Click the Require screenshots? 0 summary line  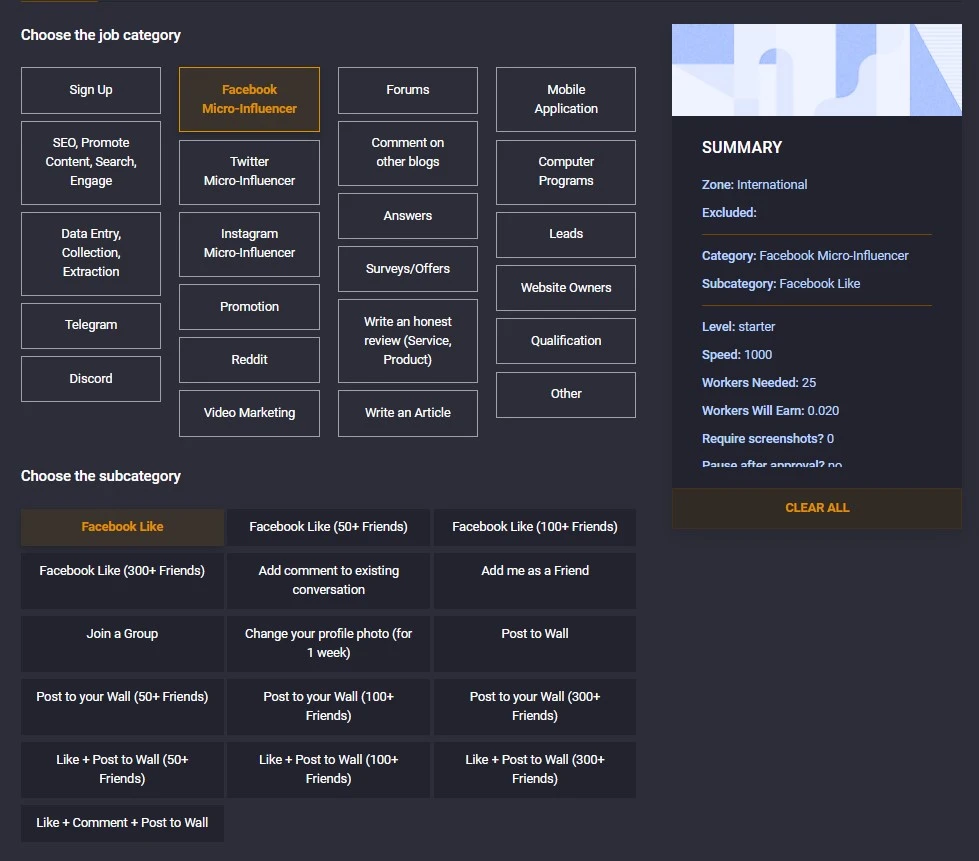tap(768, 439)
